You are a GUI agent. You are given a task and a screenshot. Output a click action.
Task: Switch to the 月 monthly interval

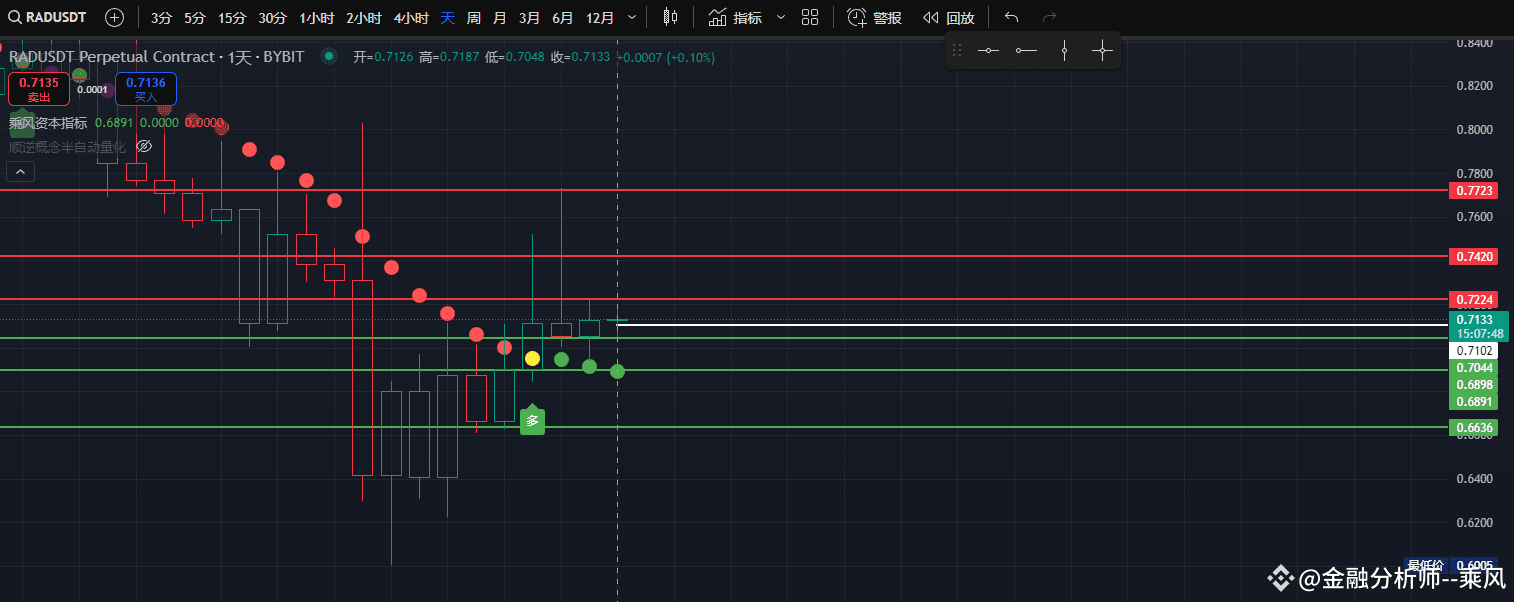point(499,18)
